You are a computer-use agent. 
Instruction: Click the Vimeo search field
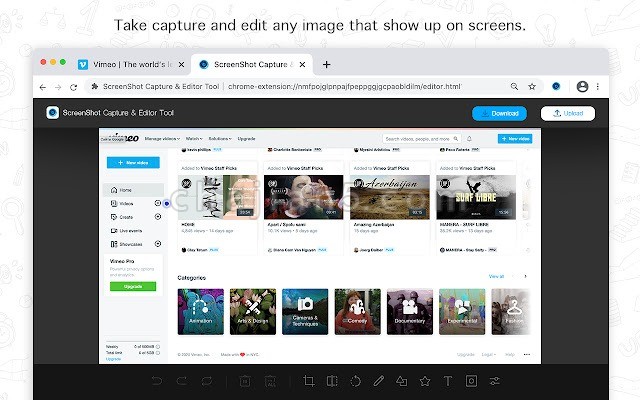[422, 139]
